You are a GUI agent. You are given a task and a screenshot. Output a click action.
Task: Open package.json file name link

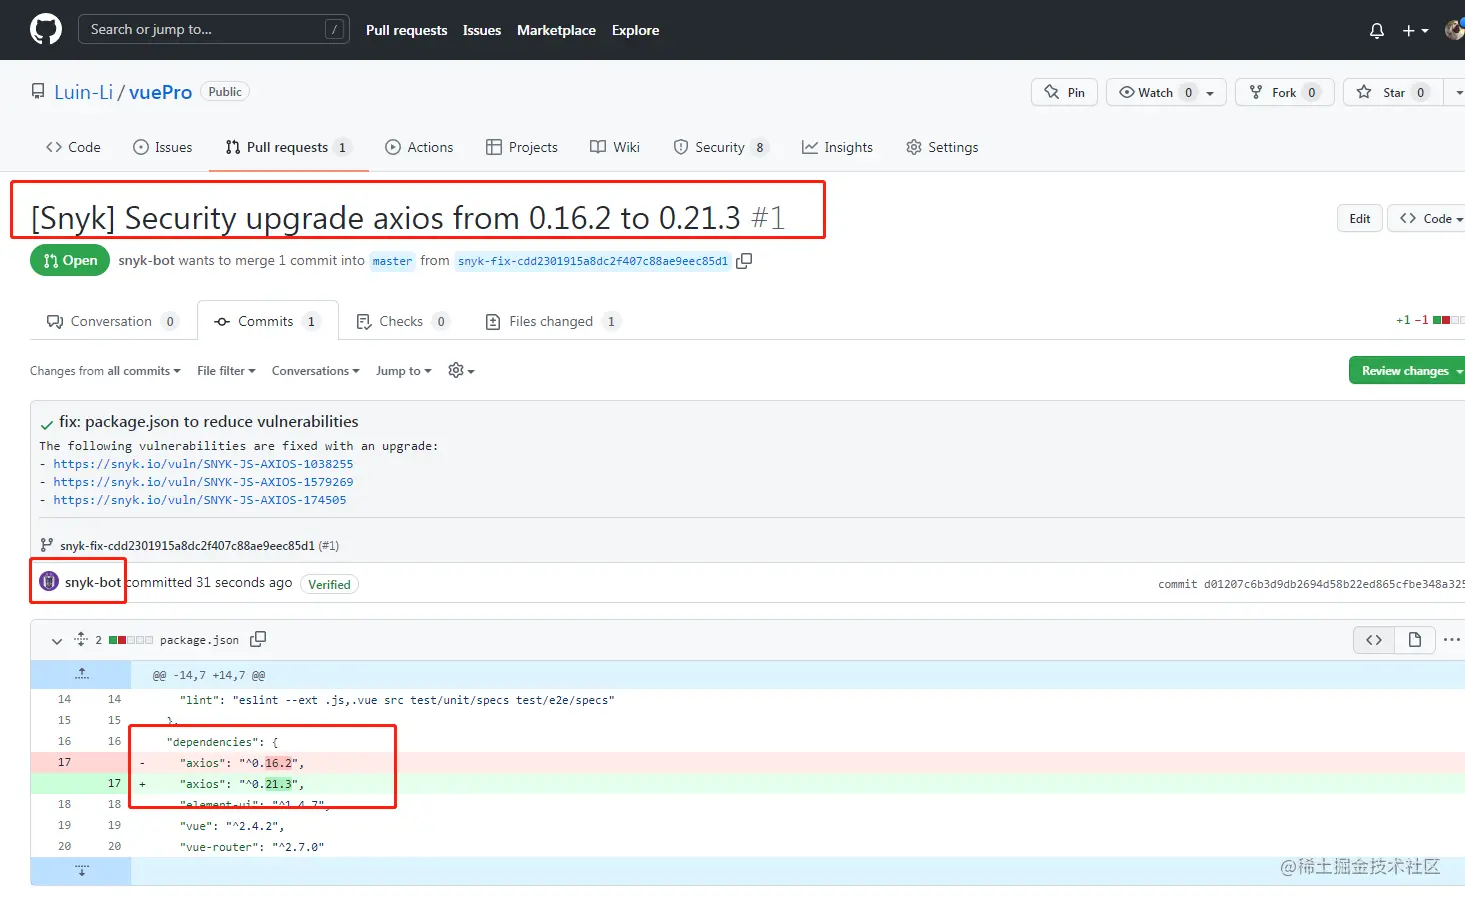[x=199, y=640]
